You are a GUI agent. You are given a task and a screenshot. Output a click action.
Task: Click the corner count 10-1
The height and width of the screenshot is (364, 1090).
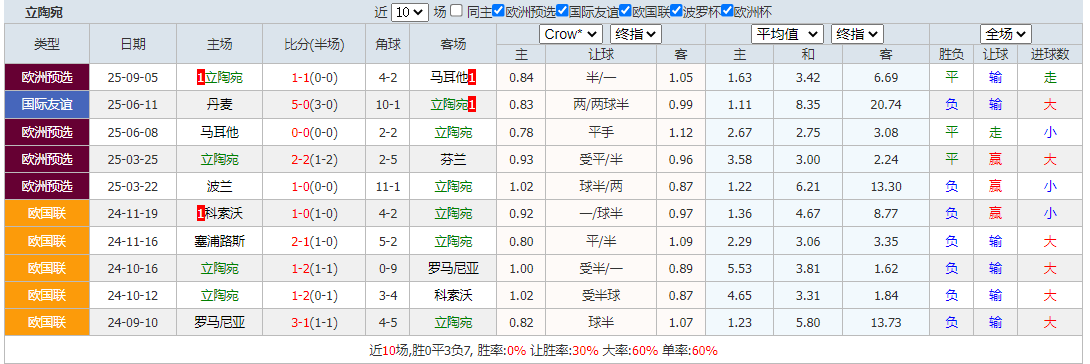(x=388, y=105)
